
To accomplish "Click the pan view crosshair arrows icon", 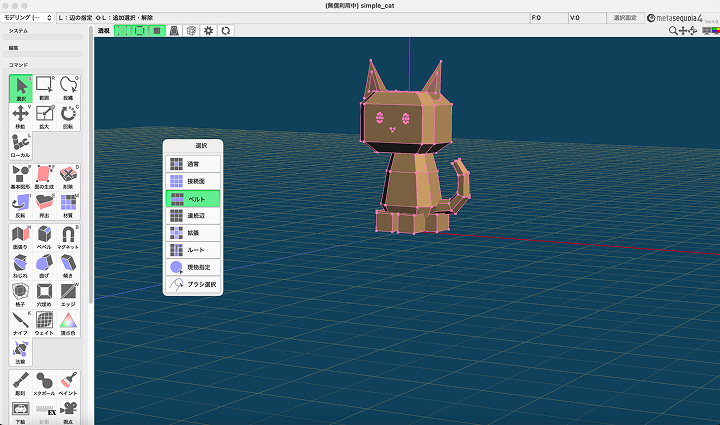I will [683, 31].
